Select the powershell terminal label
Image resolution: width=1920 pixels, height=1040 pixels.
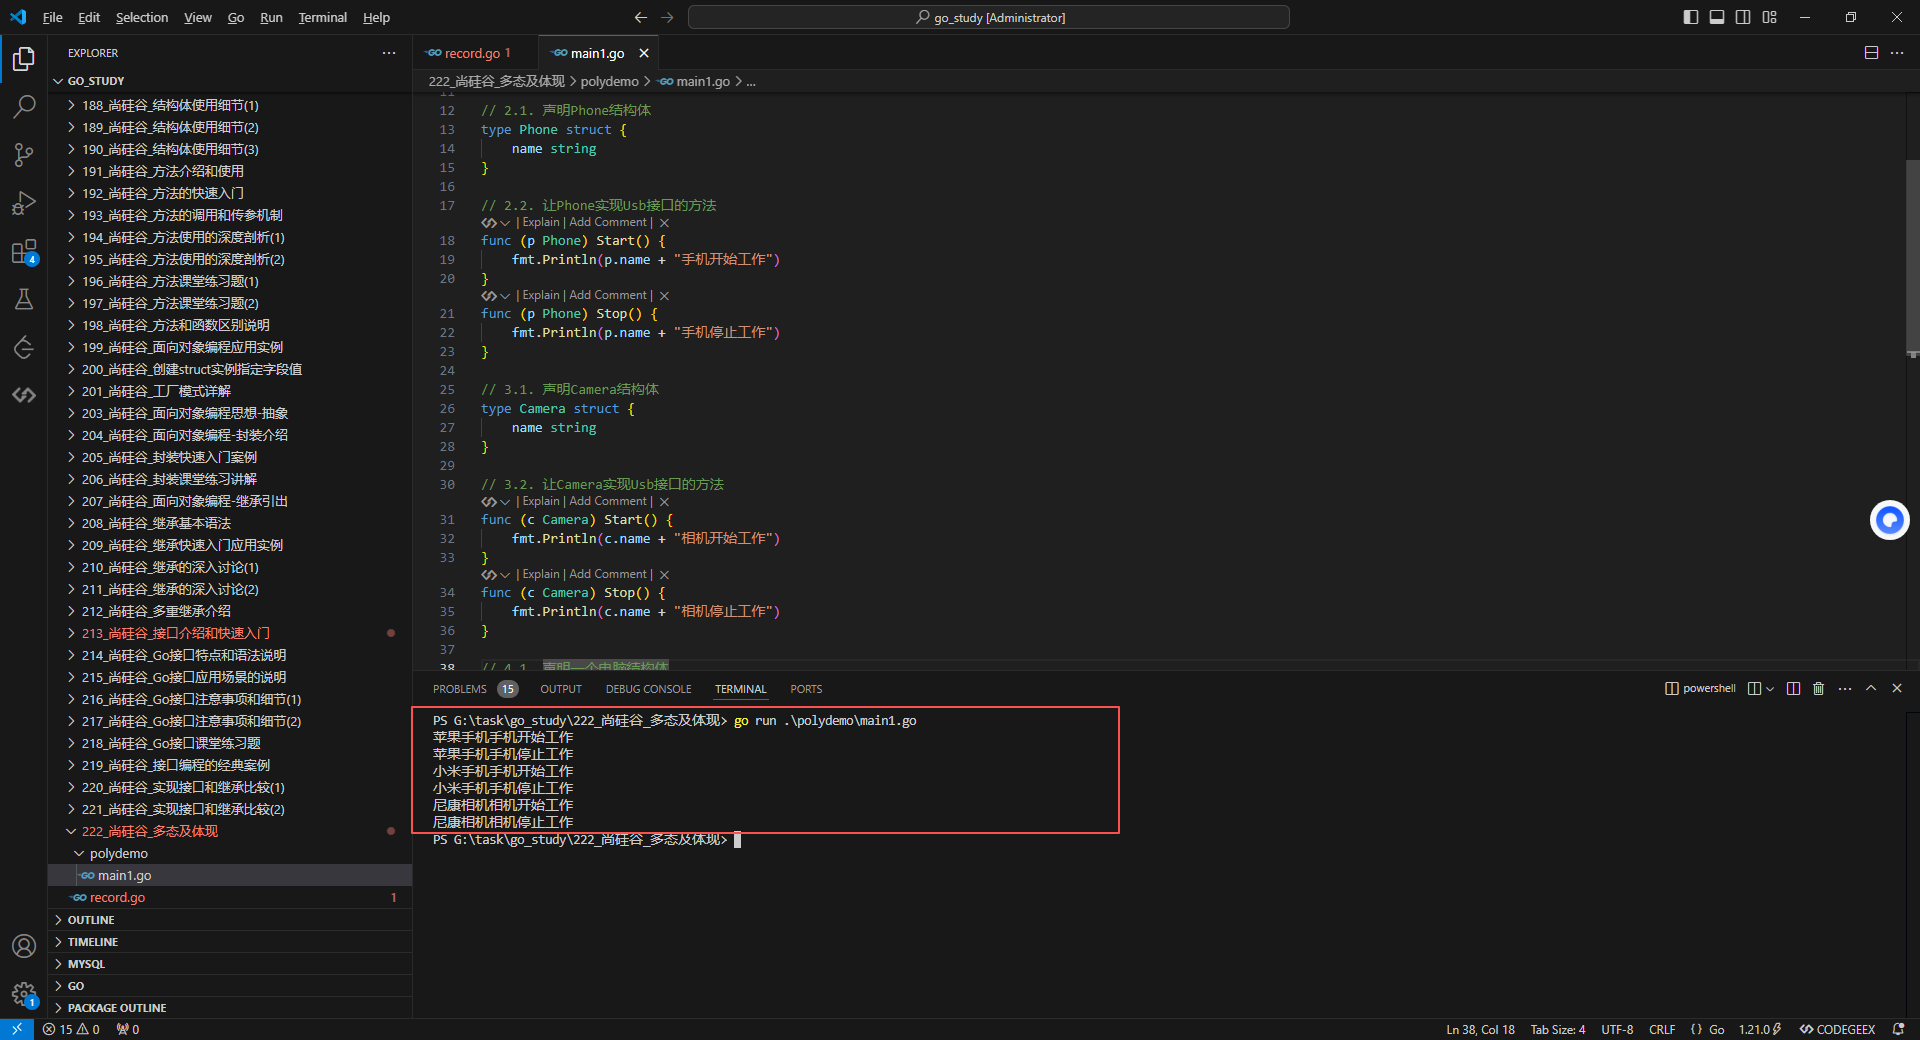1700,688
